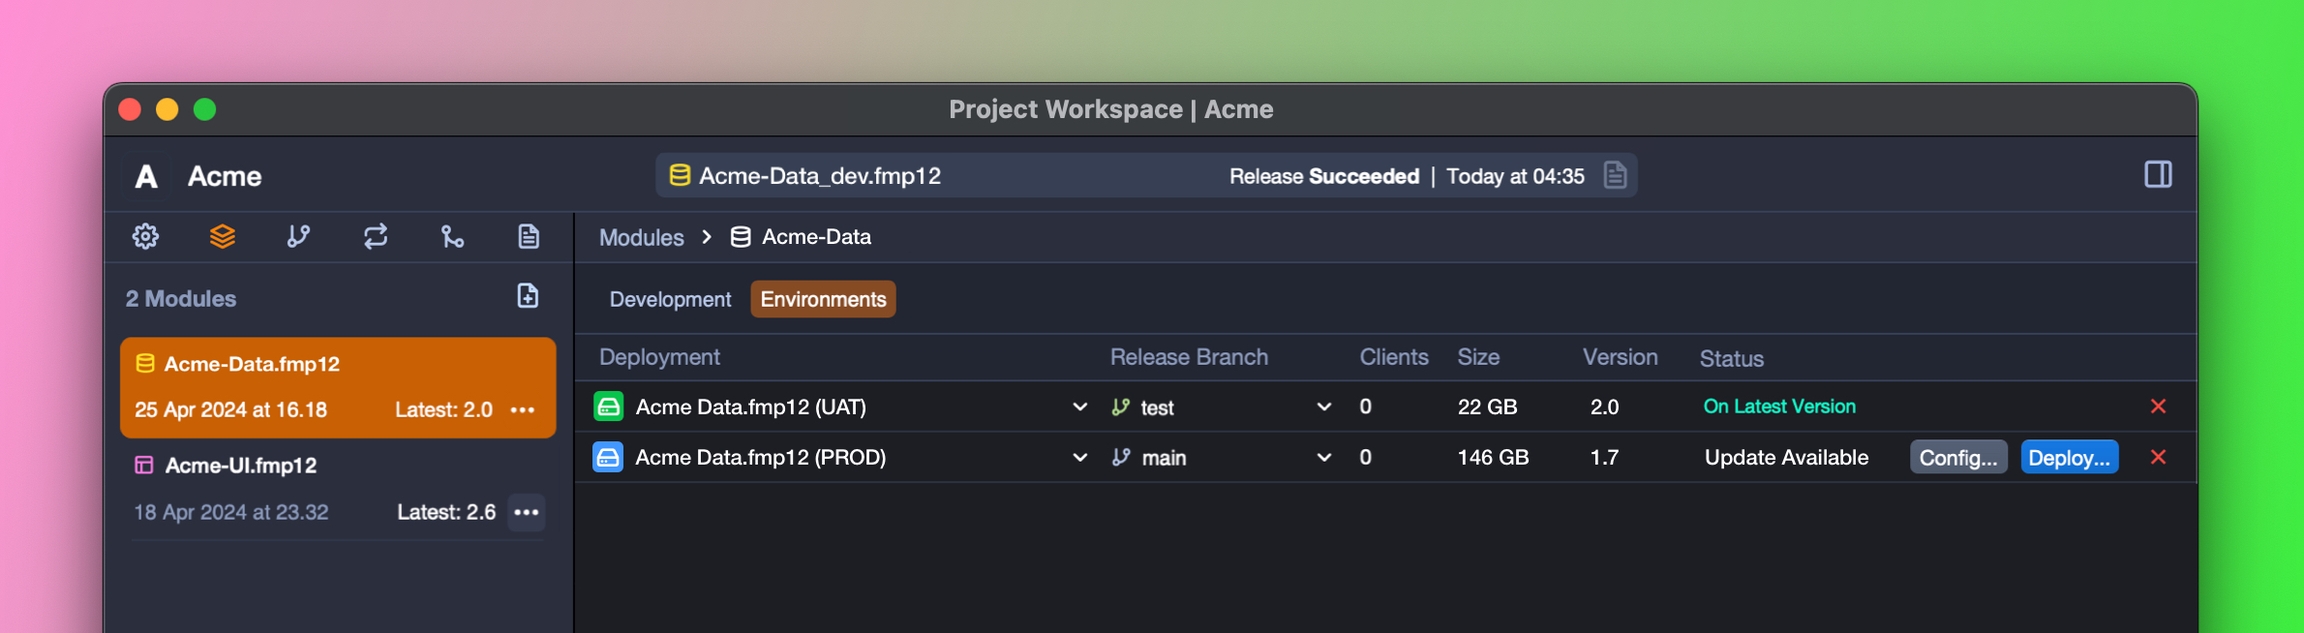Open the more options for Acme-UI.fmp12

coord(526,513)
